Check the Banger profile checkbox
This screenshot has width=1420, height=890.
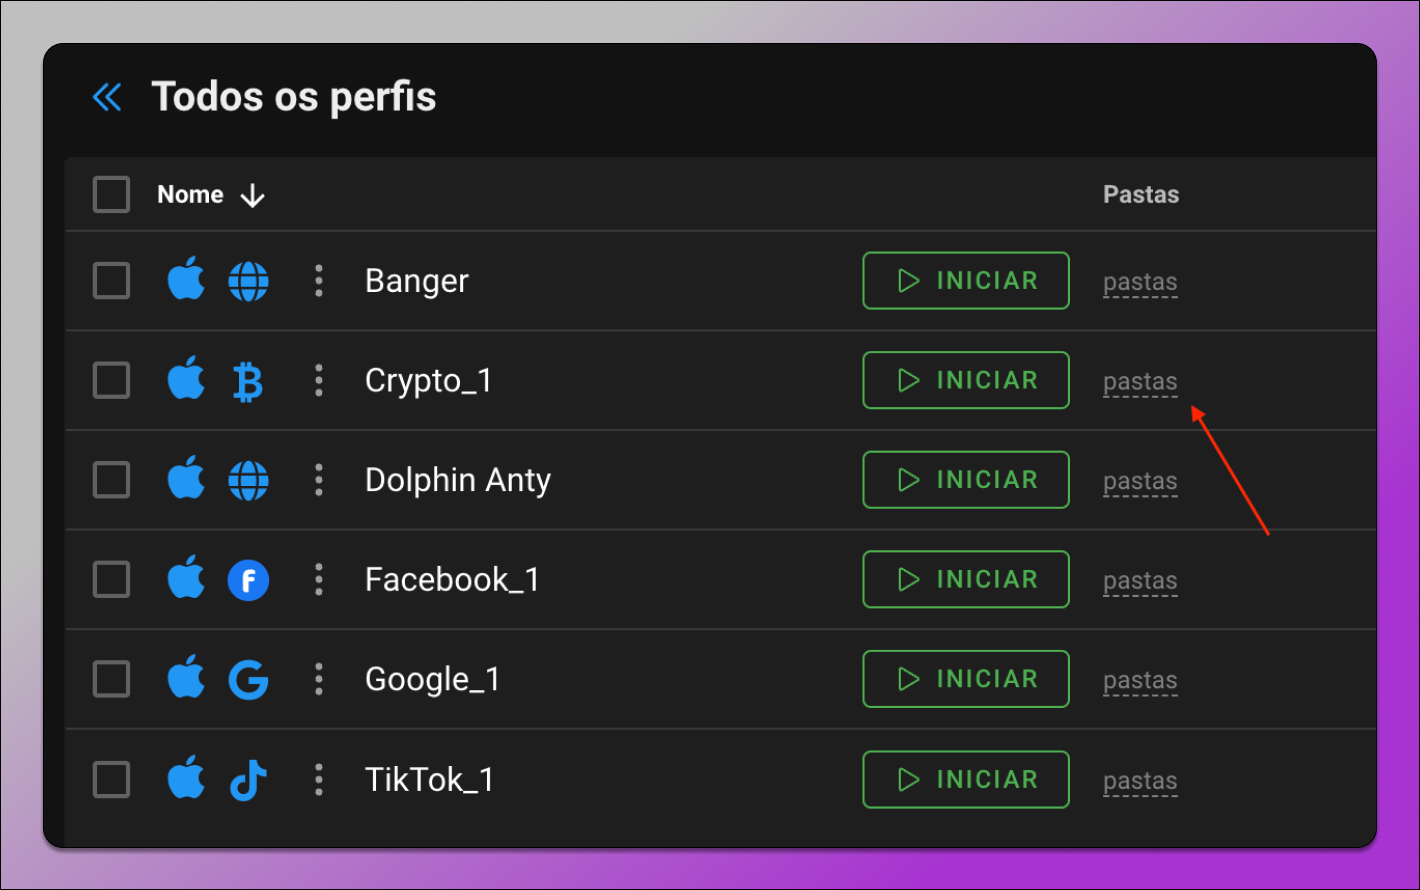tap(111, 281)
